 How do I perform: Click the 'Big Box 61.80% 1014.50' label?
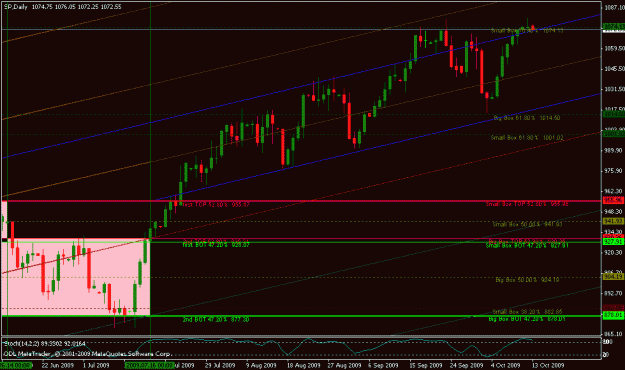(x=527, y=118)
